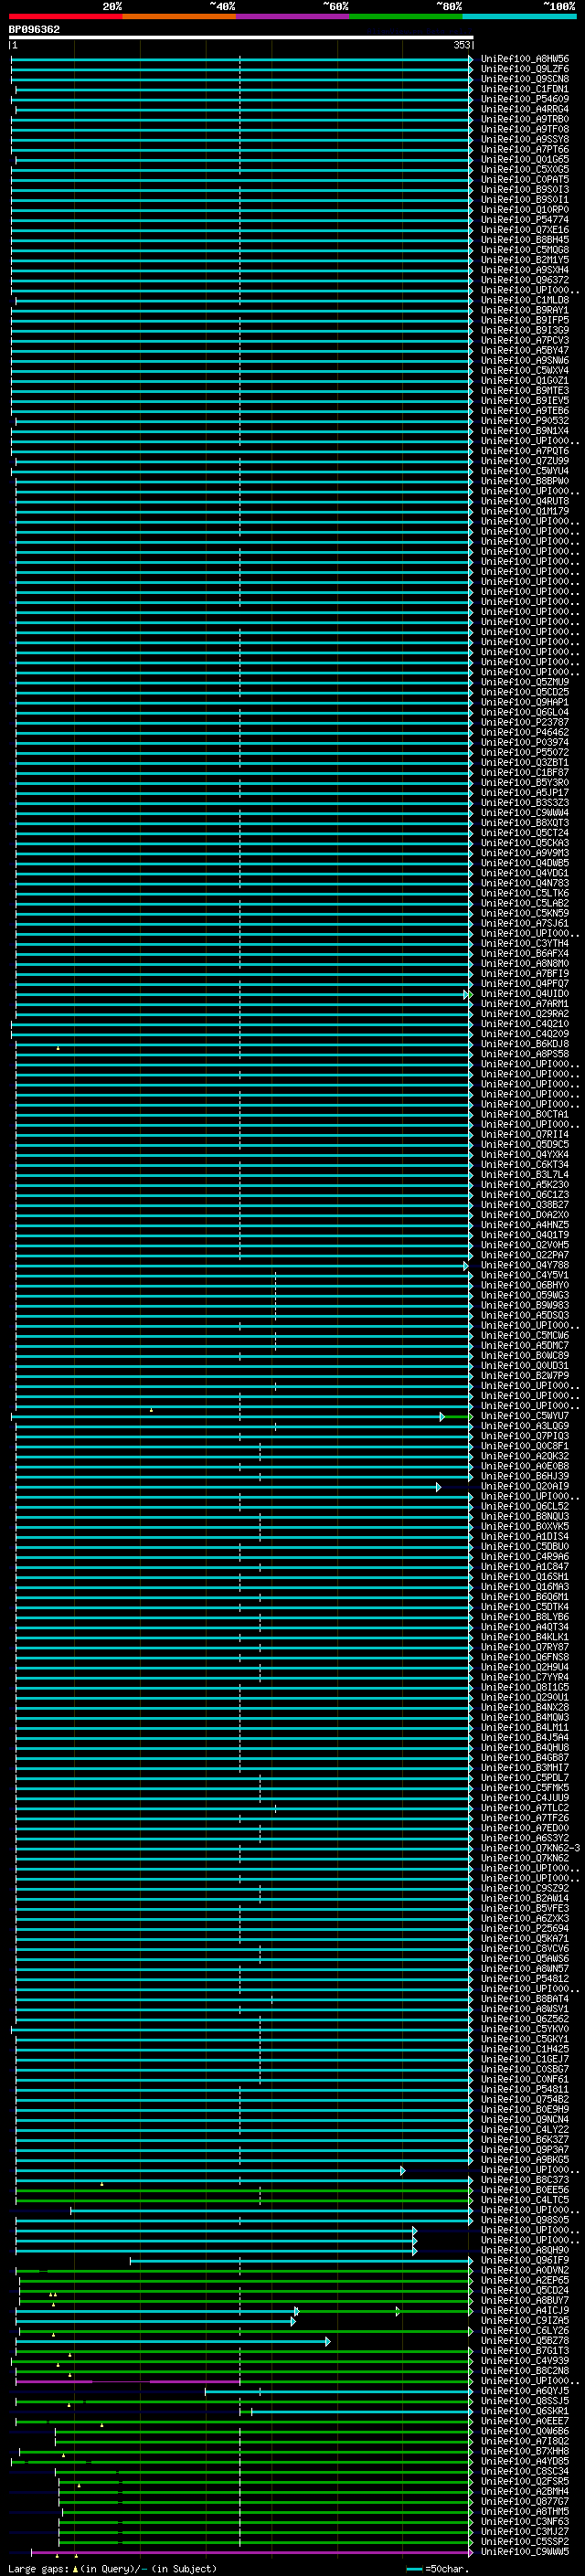Image resolution: width=585 pixels, height=2576 pixels.
Task: Select hit UniRef100_Q0UD31
Action: tap(525, 1365)
